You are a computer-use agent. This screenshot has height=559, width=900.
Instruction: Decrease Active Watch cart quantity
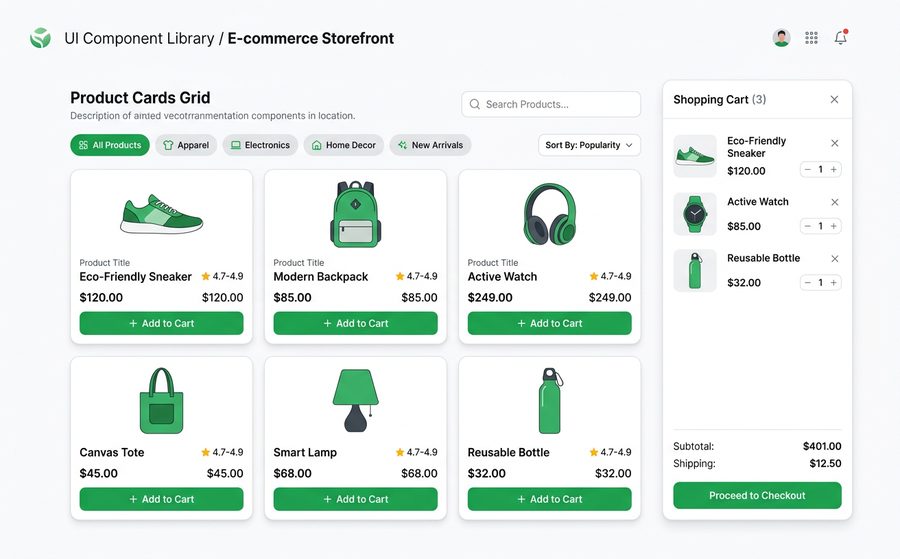(808, 226)
